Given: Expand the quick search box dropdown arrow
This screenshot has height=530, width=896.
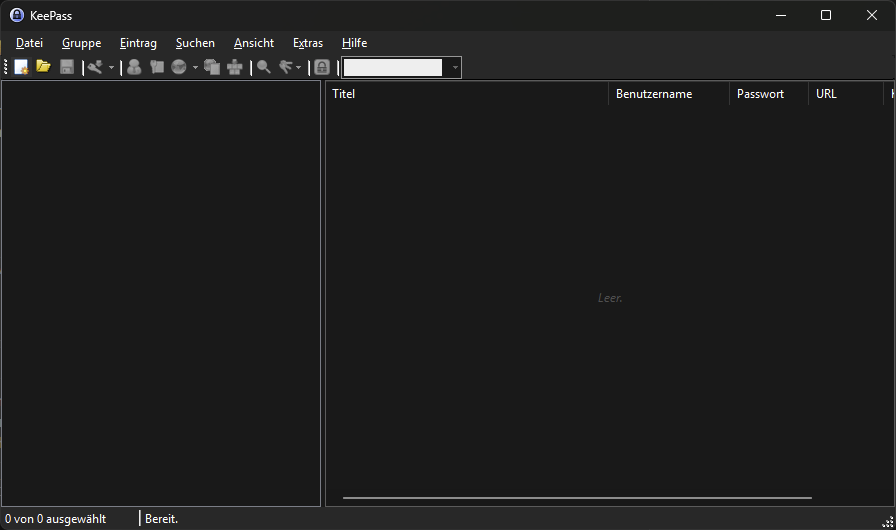Looking at the screenshot, I should click(x=455, y=67).
